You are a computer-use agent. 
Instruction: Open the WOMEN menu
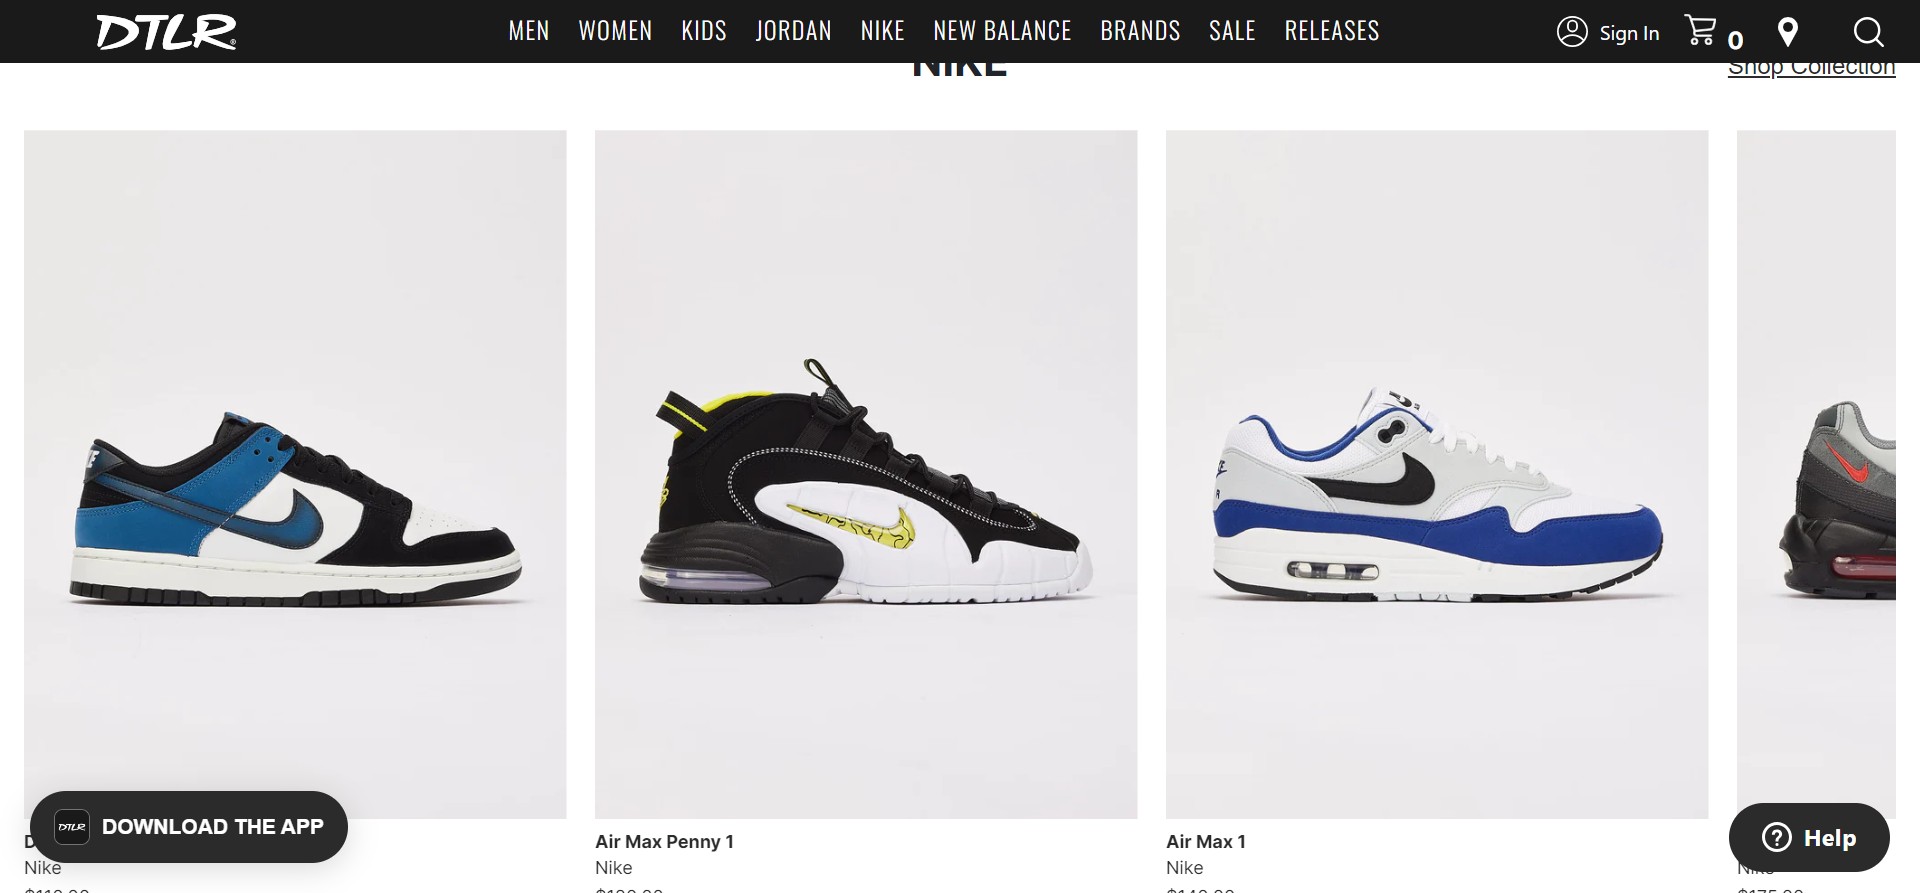coord(615,31)
